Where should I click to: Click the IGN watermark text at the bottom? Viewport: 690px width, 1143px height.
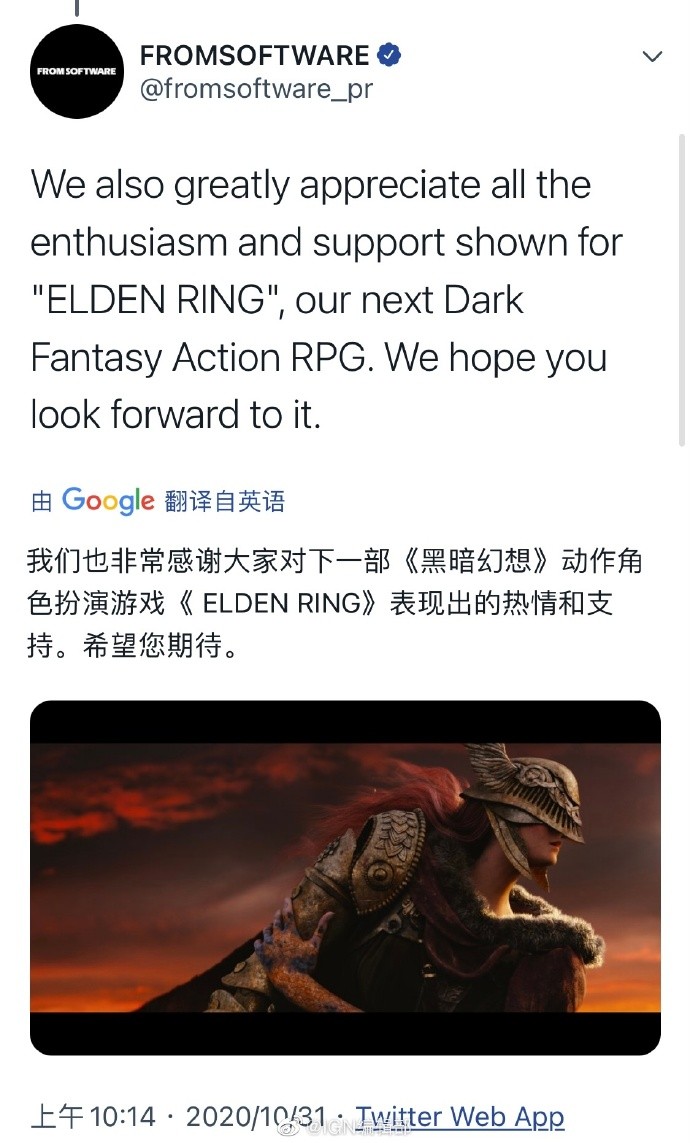[356, 1128]
